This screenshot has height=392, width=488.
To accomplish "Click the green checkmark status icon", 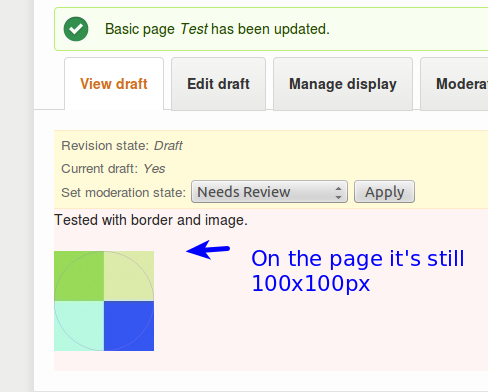I will tap(76, 29).
